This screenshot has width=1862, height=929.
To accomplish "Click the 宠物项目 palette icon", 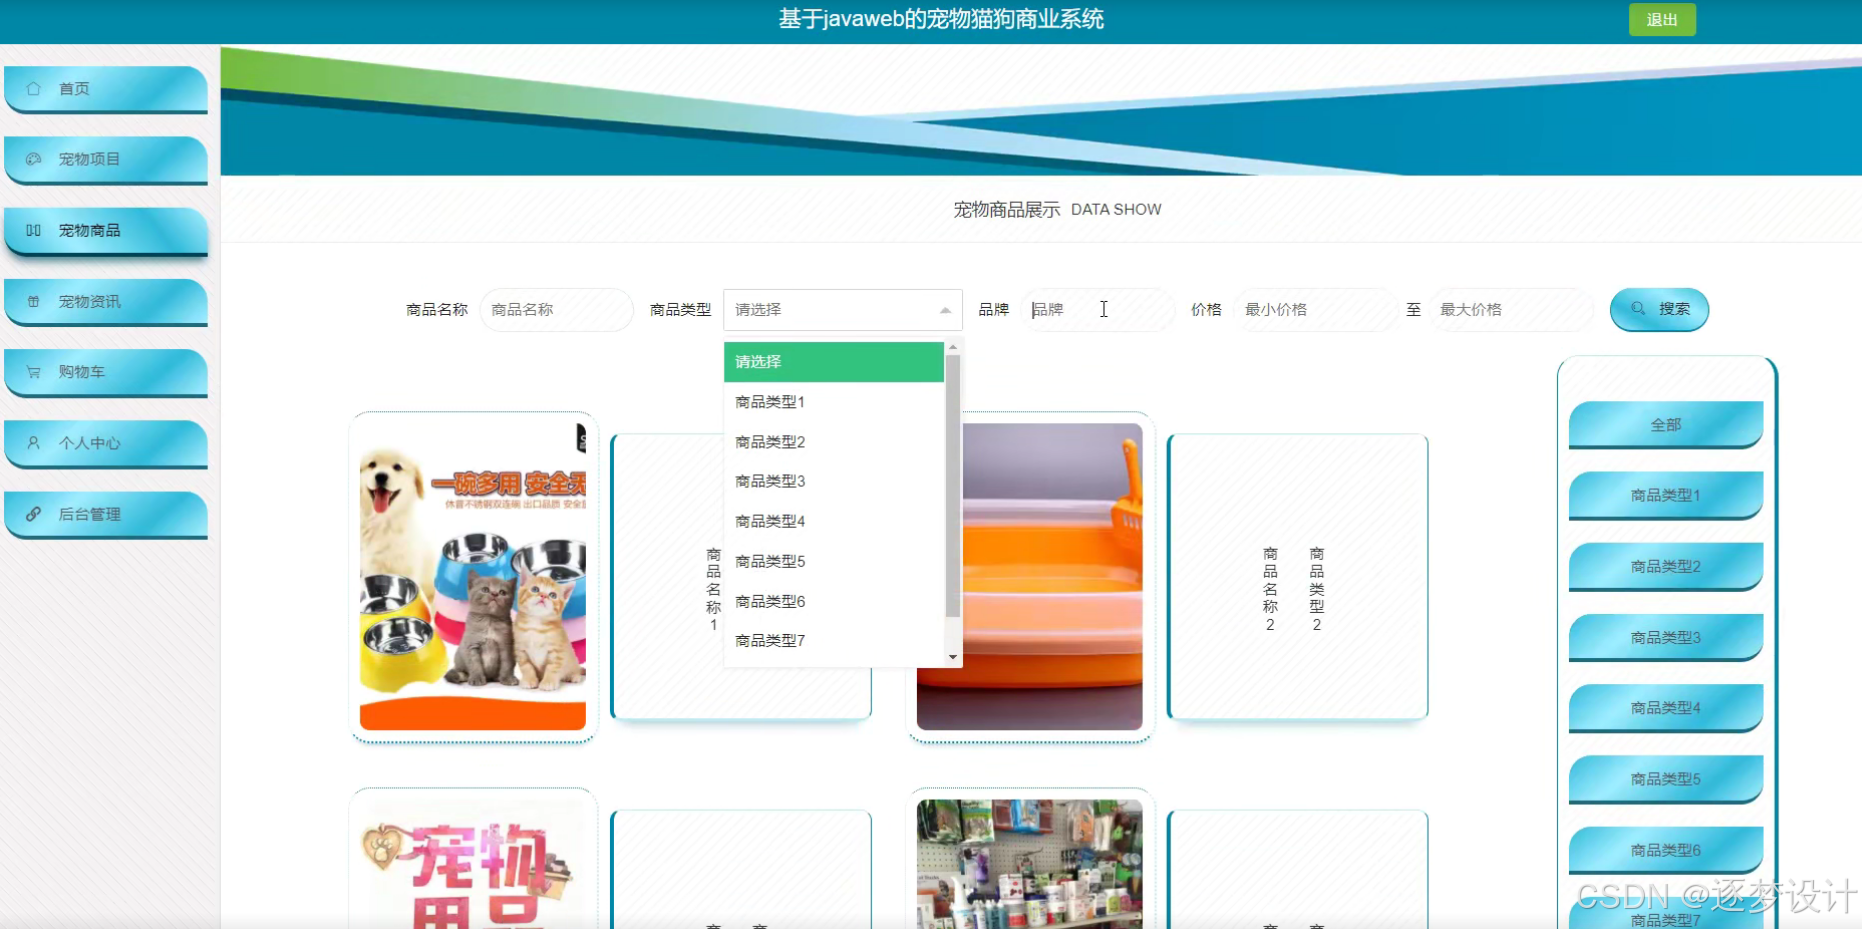I will (x=33, y=159).
